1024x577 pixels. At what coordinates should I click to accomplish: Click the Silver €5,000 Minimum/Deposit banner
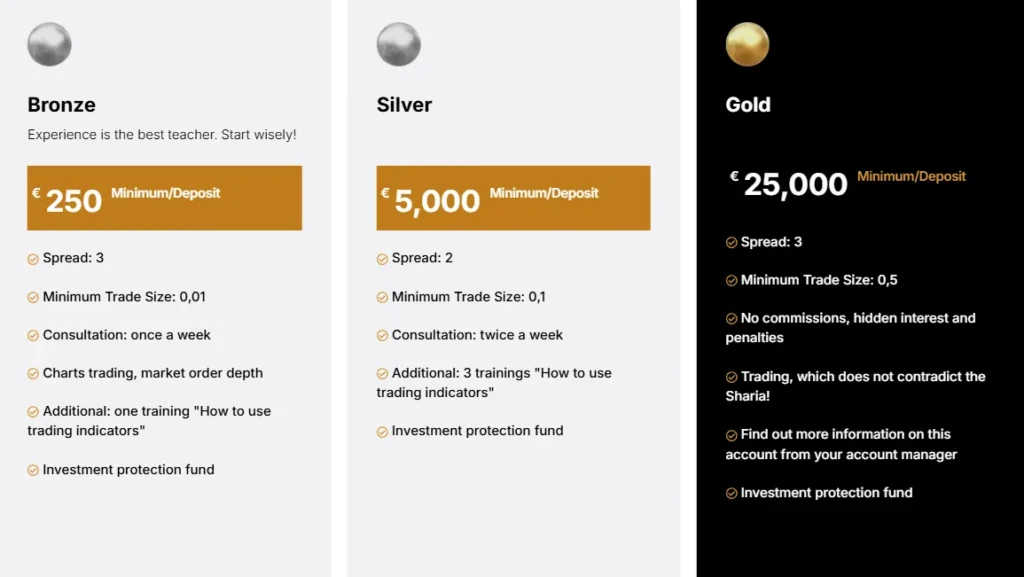click(x=513, y=198)
